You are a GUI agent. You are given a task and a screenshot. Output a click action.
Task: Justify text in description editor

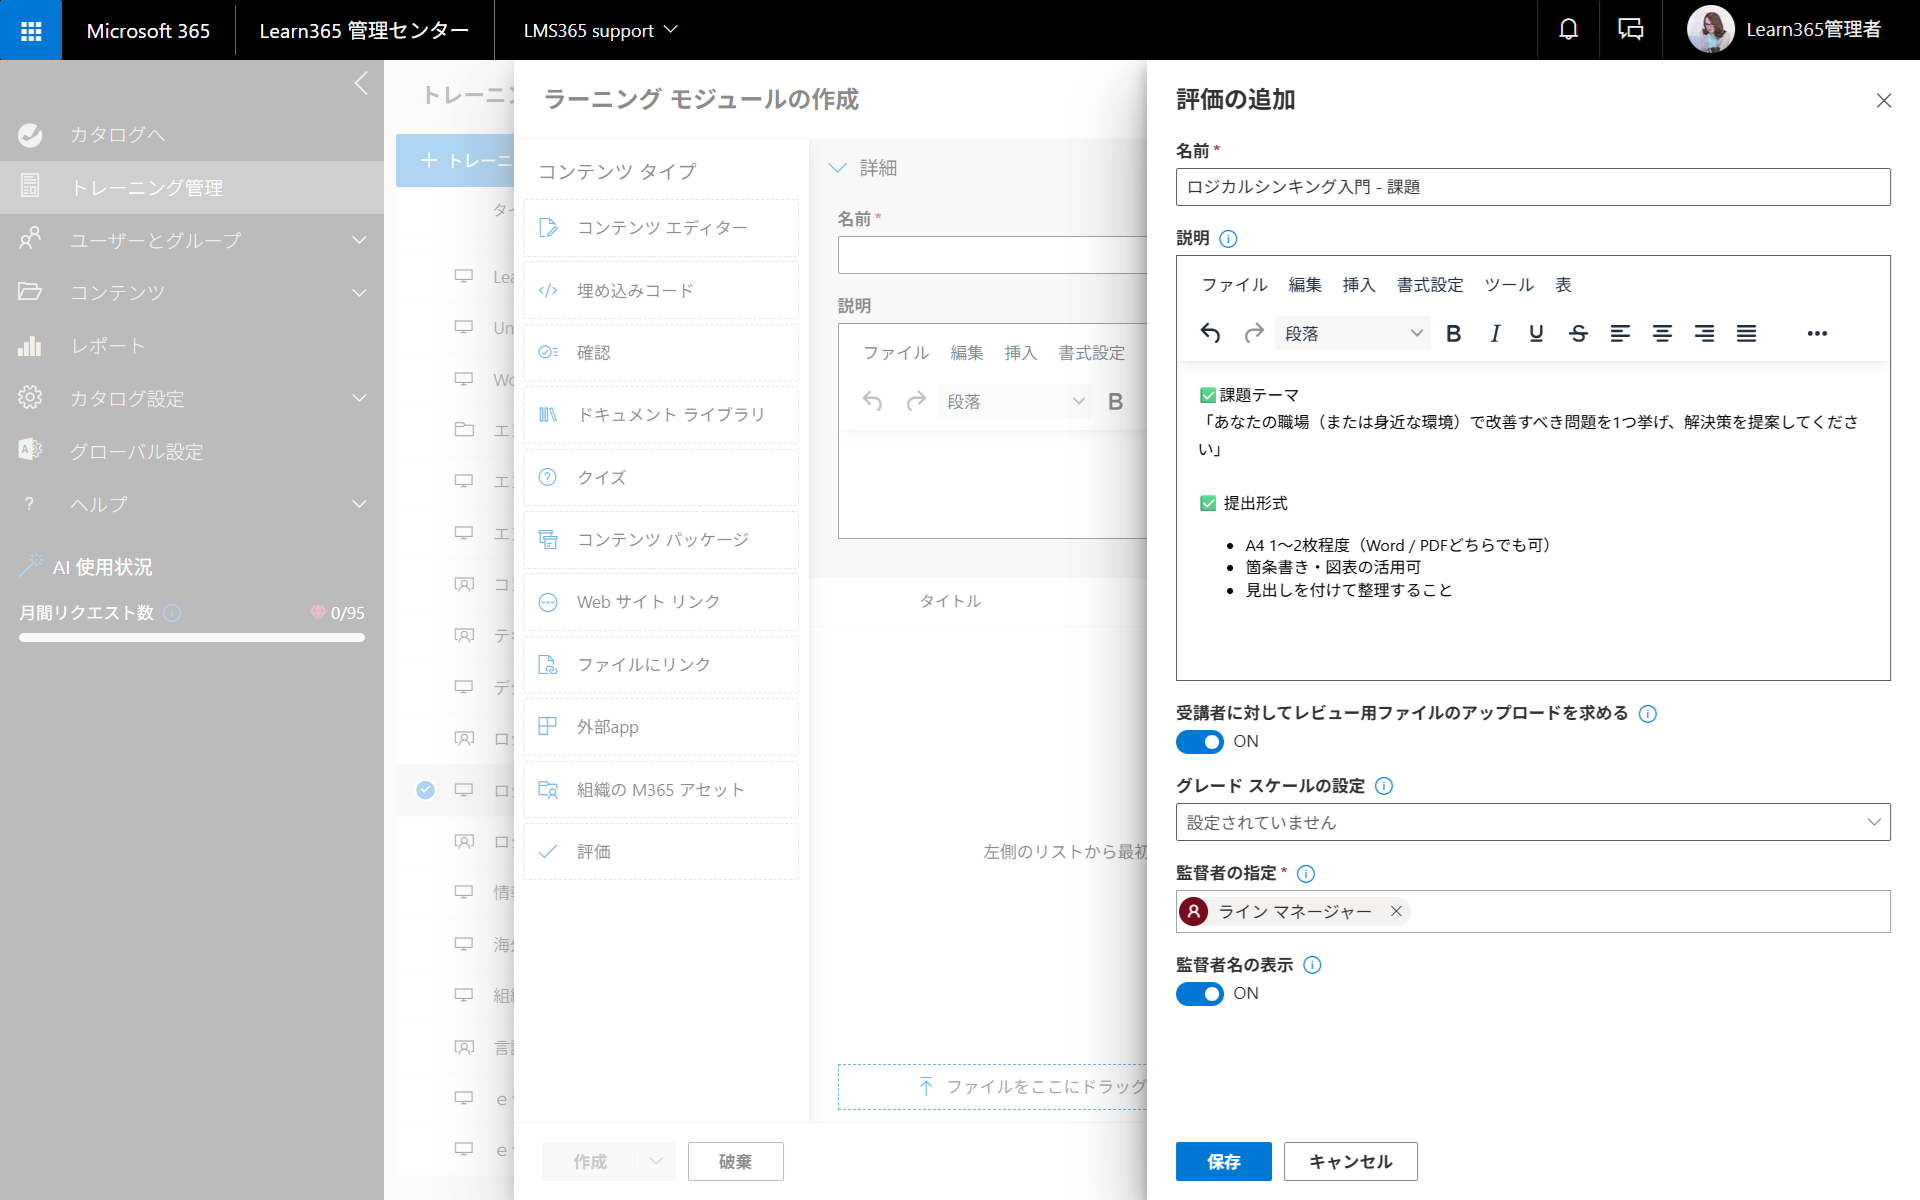pyautogui.click(x=1746, y=333)
